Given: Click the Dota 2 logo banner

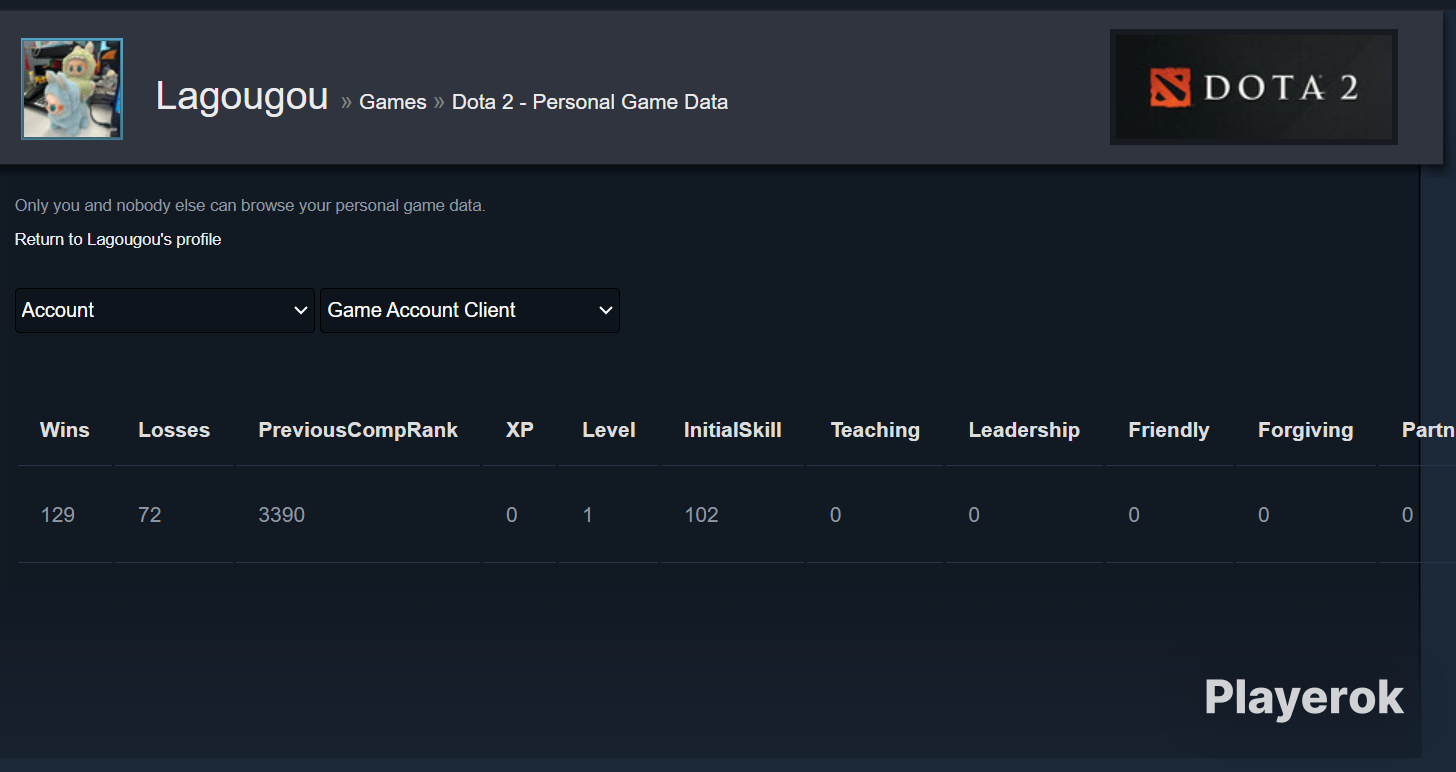Looking at the screenshot, I should point(1254,87).
